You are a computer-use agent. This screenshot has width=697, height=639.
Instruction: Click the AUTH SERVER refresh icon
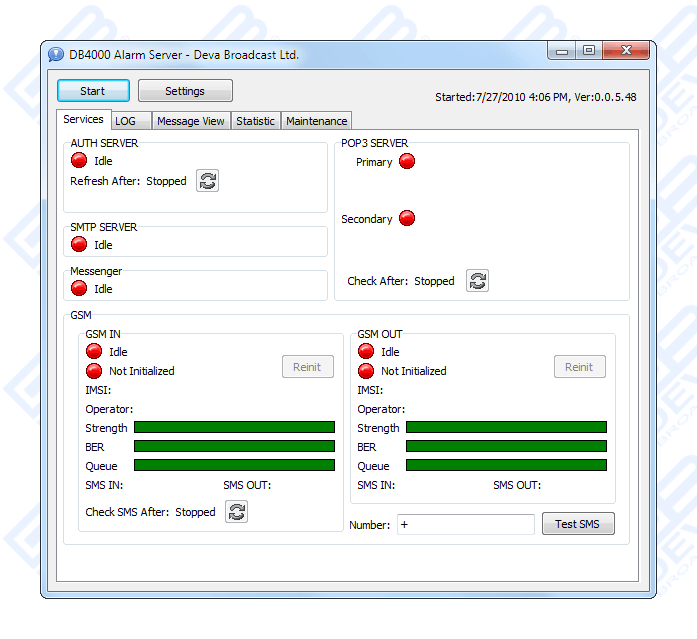[207, 181]
